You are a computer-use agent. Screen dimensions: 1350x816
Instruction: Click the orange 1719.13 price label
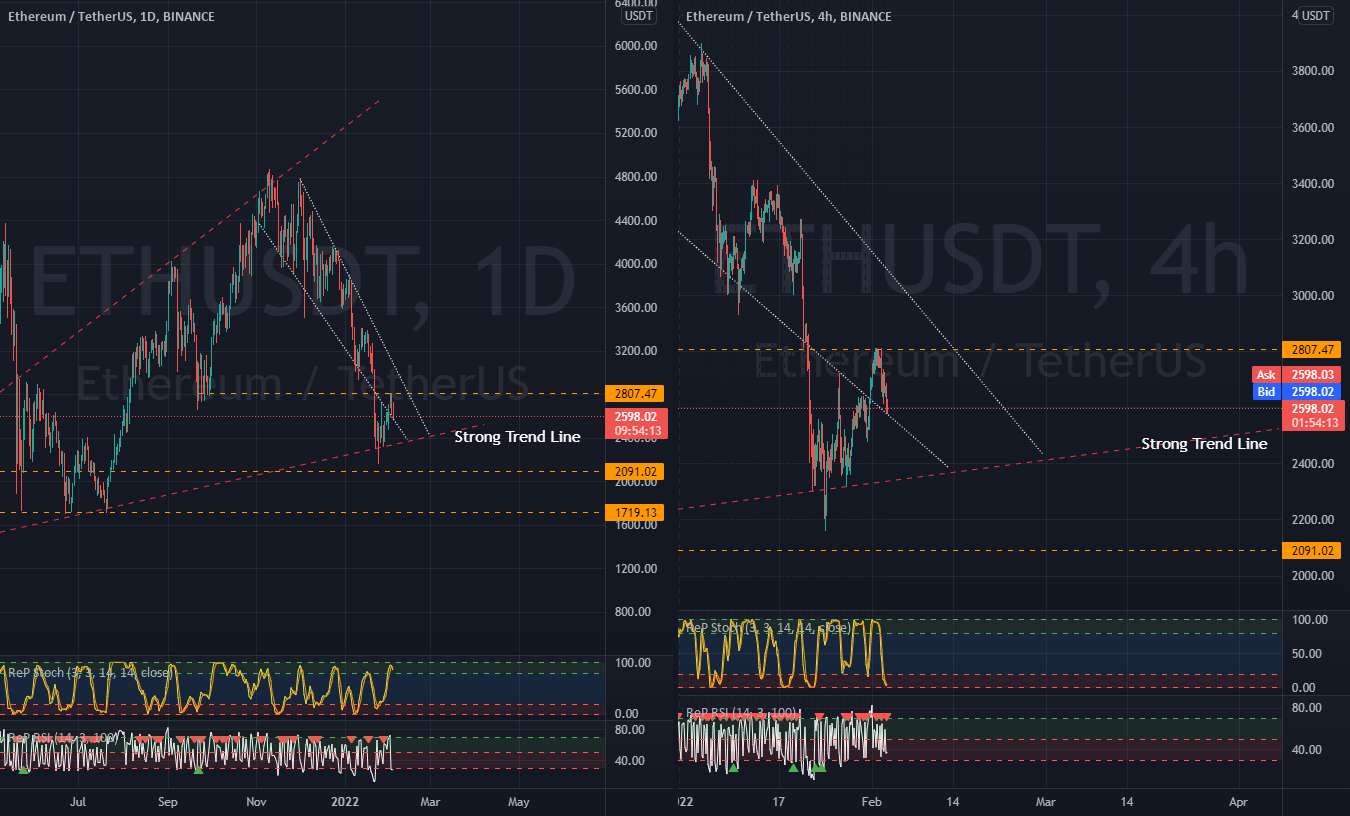(x=636, y=512)
